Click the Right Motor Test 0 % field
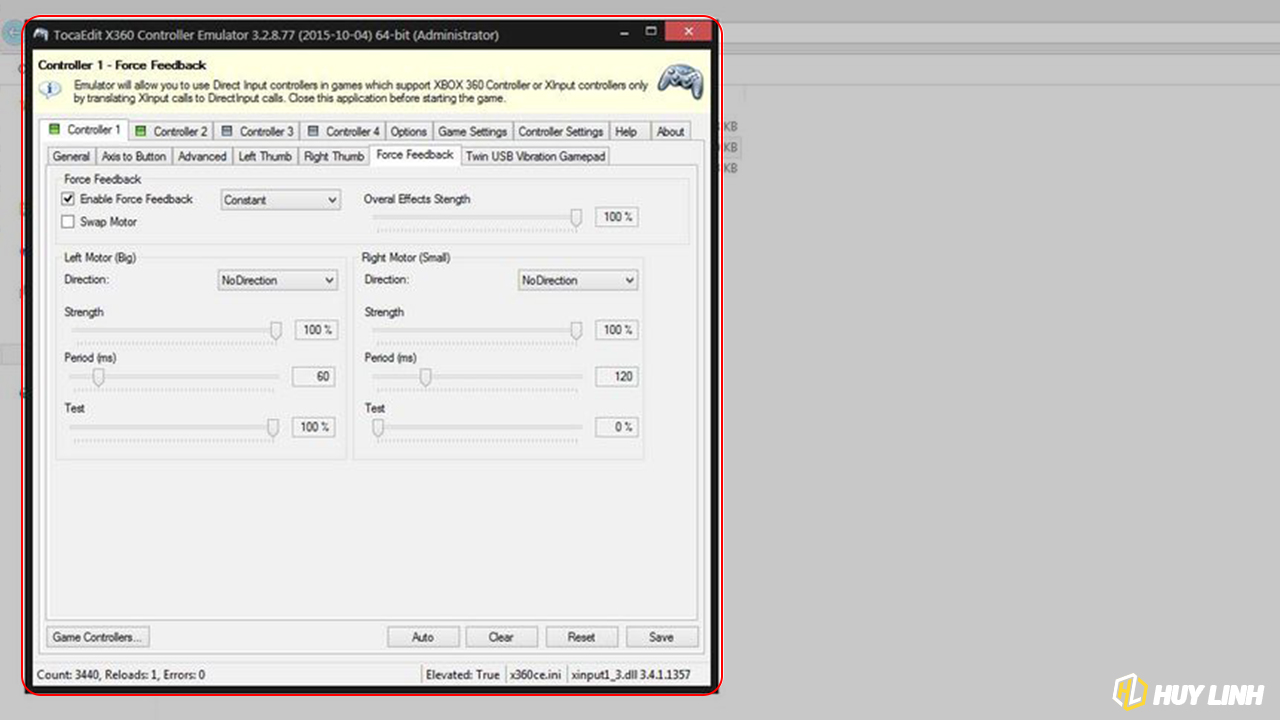 [x=617, y=427]
